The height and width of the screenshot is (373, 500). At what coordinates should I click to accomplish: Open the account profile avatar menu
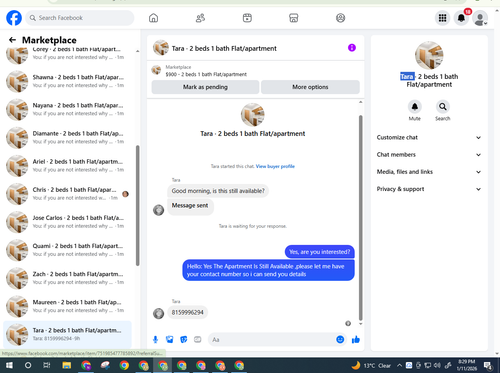pyautogui.click(x=480, y=18)
